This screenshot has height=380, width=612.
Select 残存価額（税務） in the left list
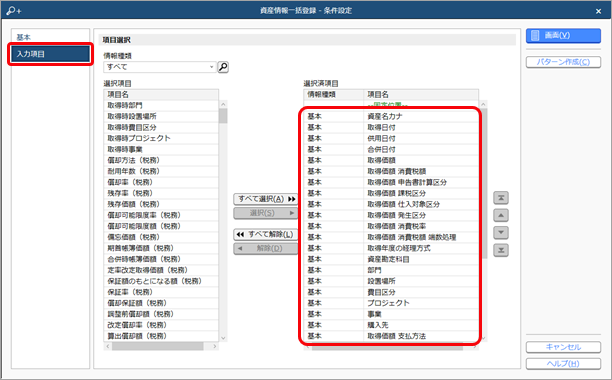tap(161, 204)
